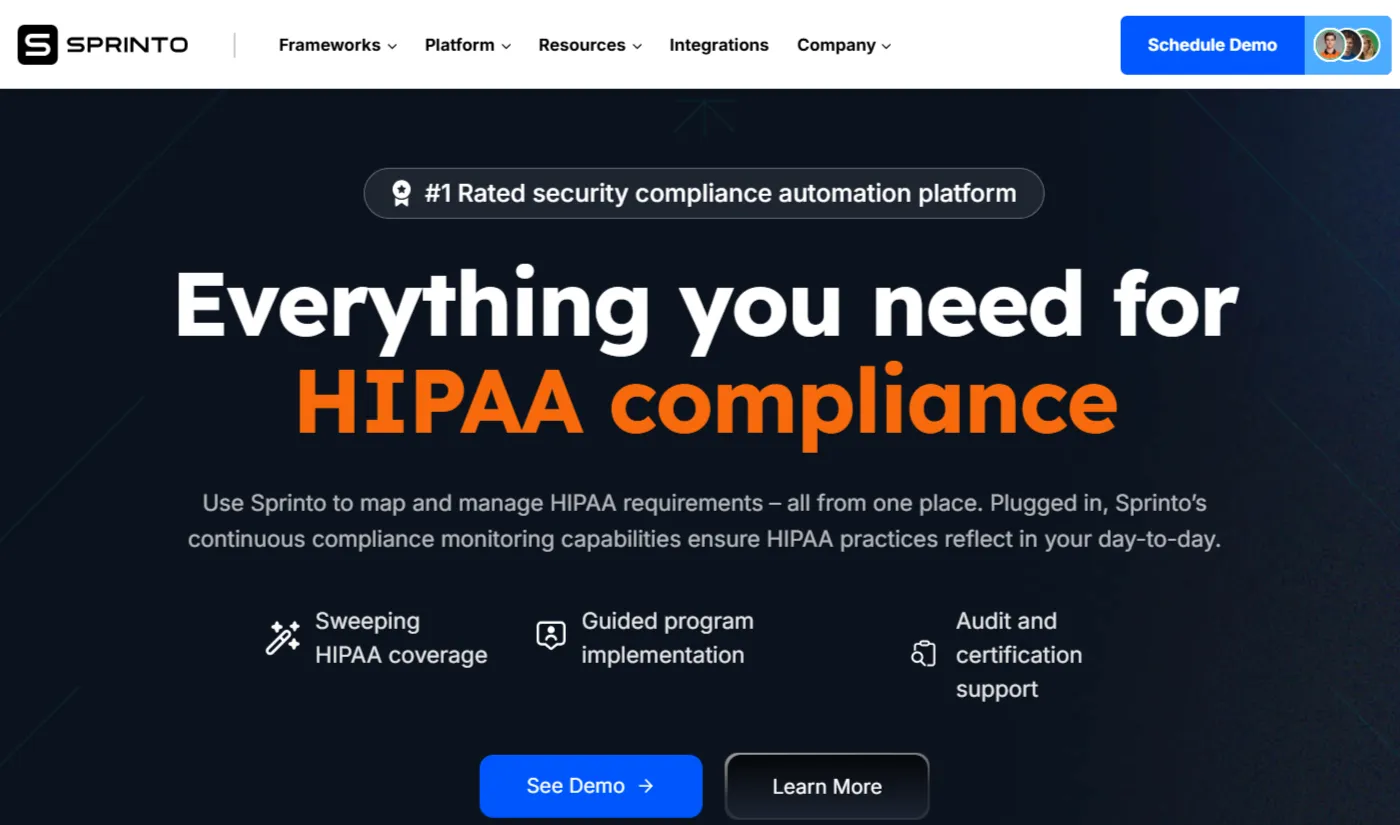Expand the Resources chevron arrow
The width and height of the screenshot is (1400, 825).
click(x=637, y=46)
